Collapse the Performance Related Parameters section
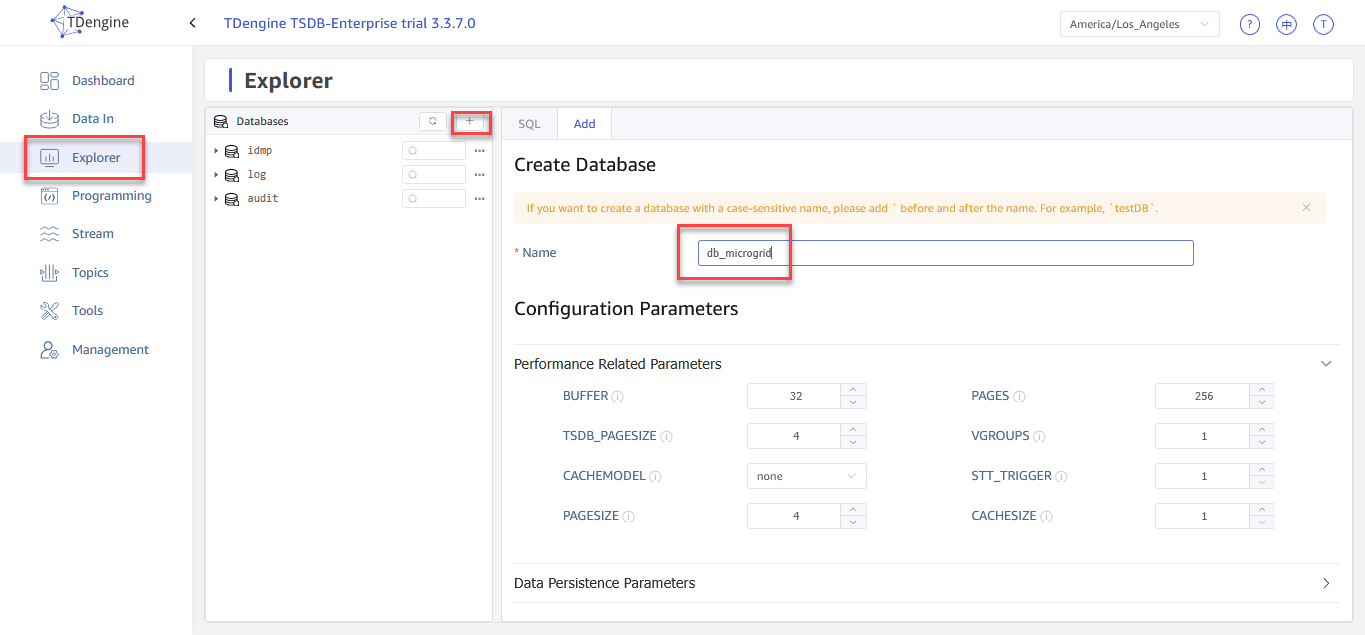This screenshot has height=635, width=1365. [x=1326, y=364]
